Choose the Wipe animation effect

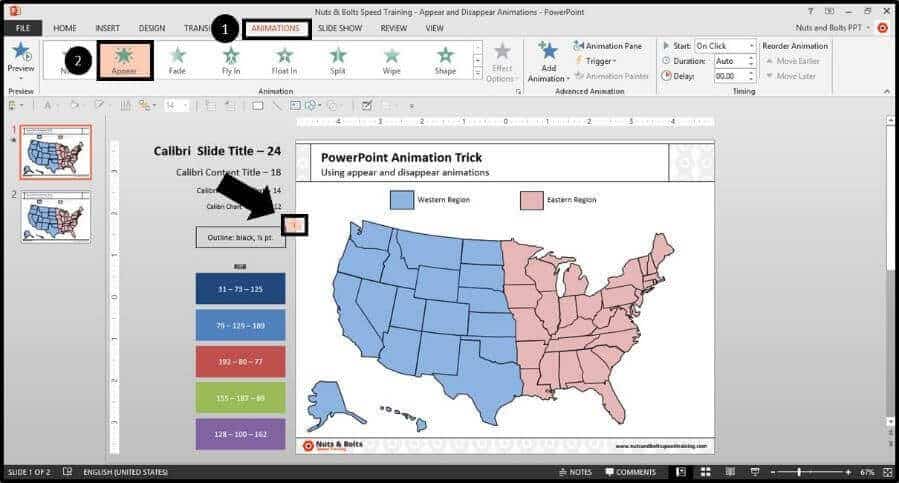392,61
